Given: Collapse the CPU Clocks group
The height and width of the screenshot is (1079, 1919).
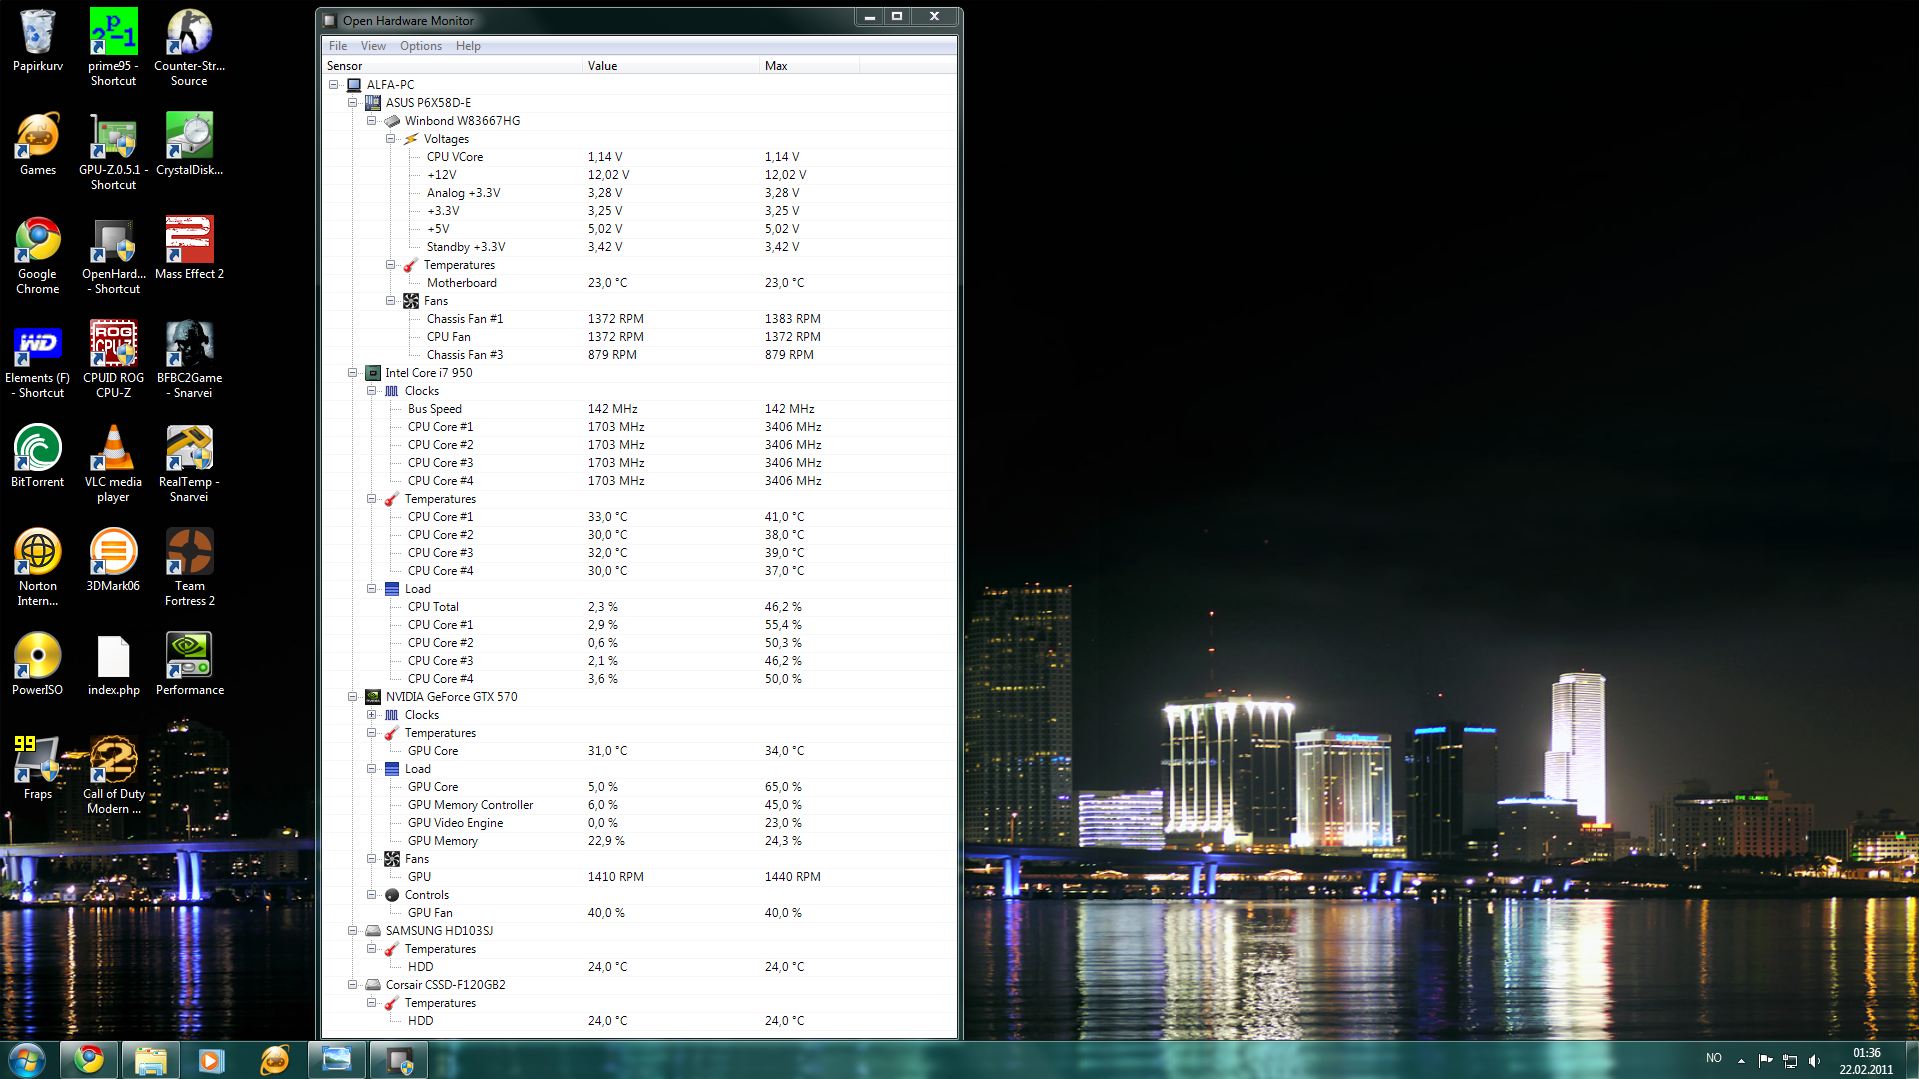Looking at the screenshot, I should (x=371, y=391).
